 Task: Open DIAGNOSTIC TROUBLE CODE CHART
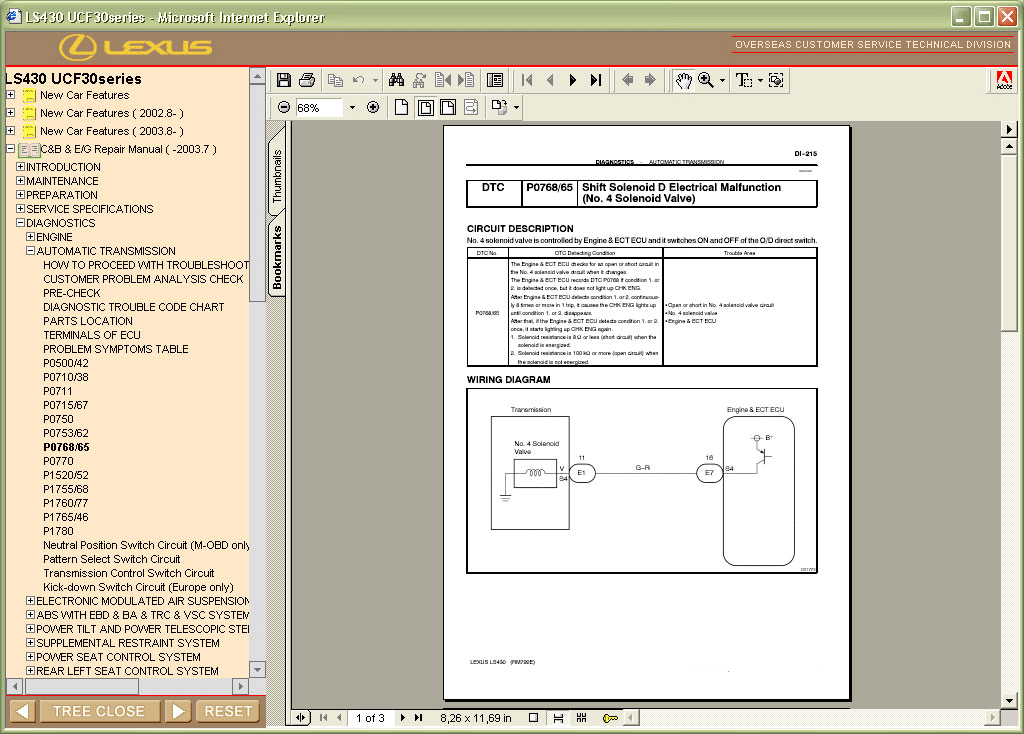tap(133, 307)
